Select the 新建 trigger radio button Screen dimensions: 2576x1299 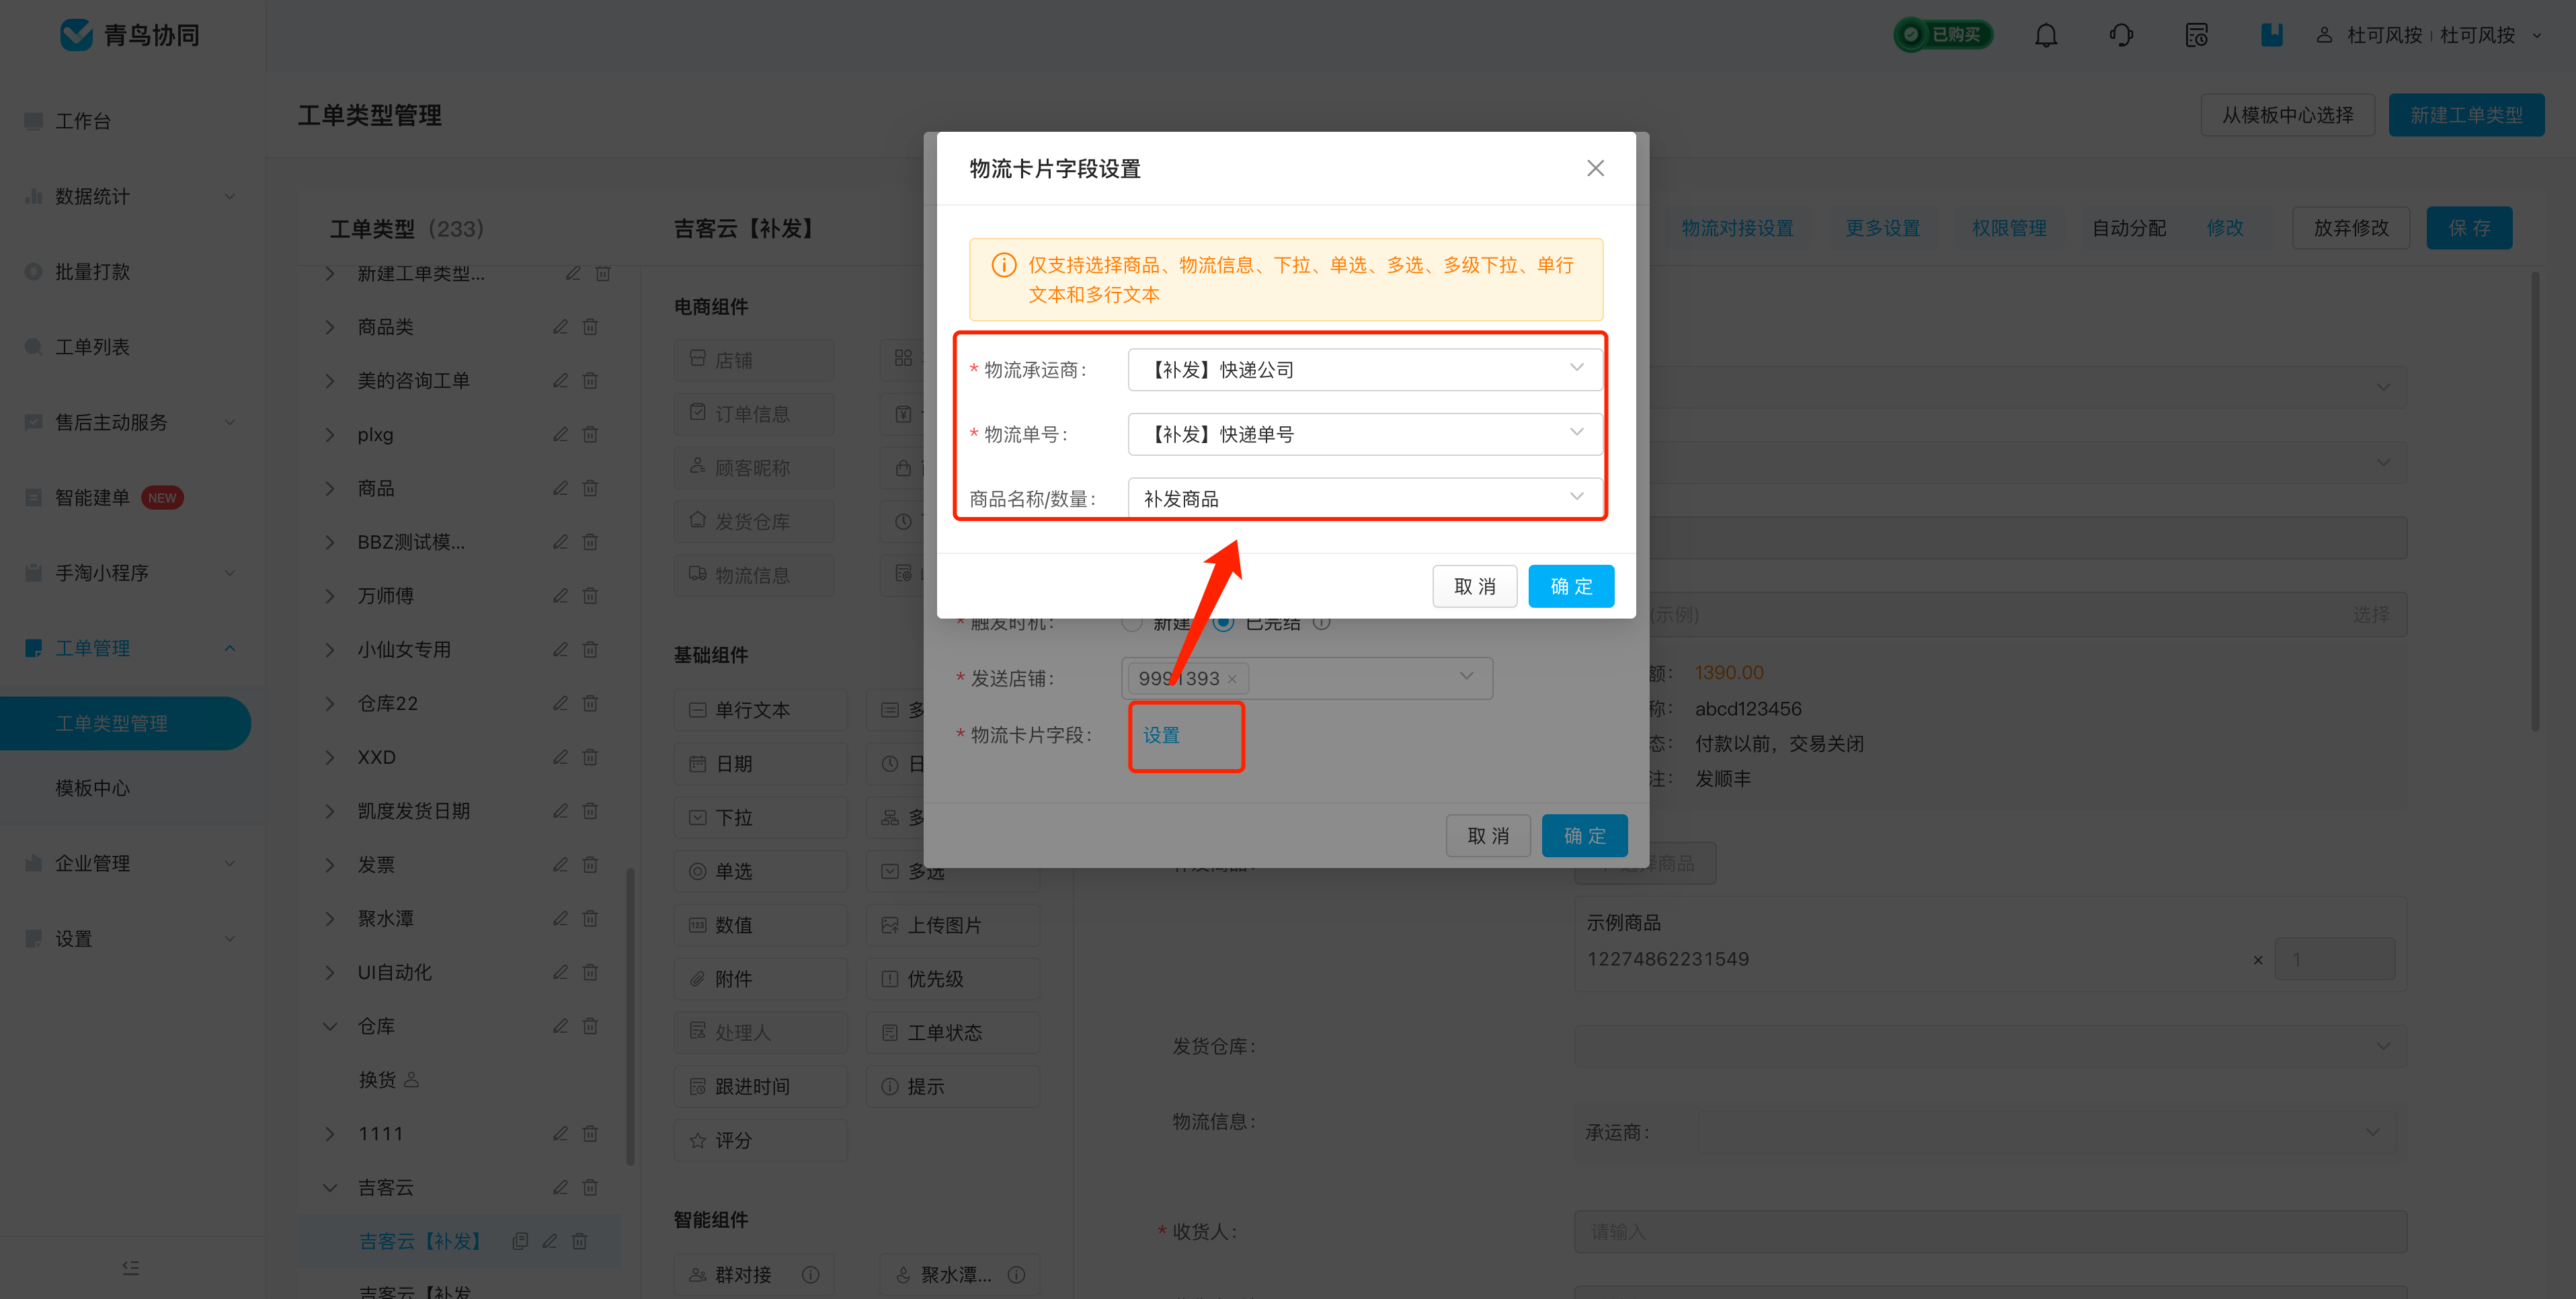pyautogui.click(x=1131, y=623)
